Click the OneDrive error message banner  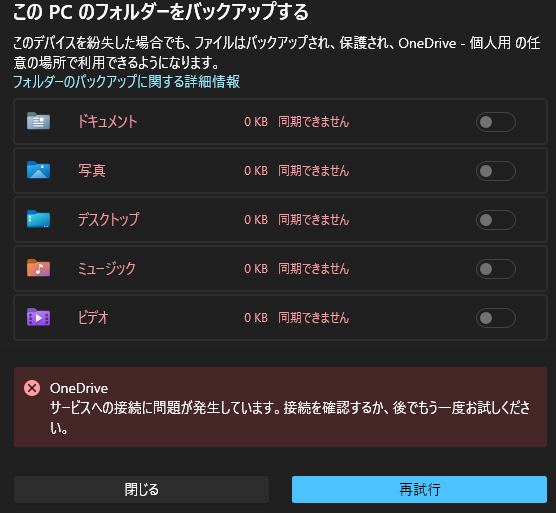pyautogui.click(x=280, y=407)
